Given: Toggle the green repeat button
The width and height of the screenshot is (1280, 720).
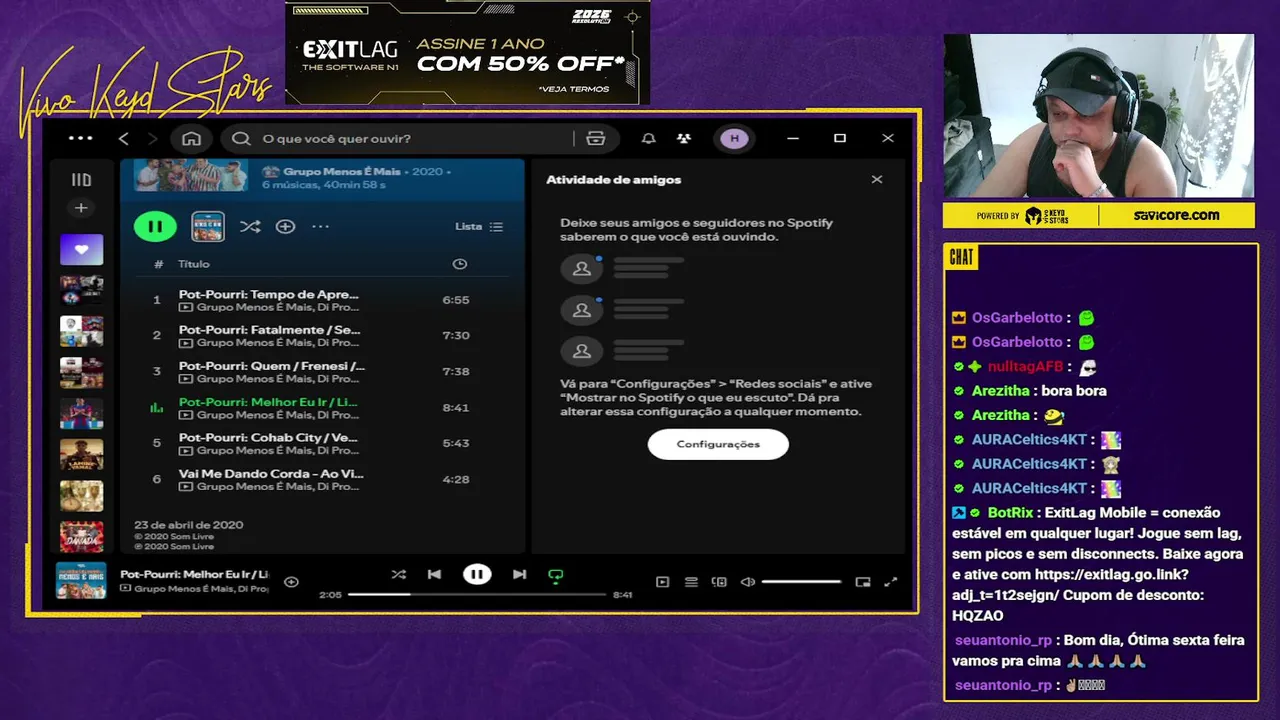Looking at the screenshot, I should pyautogui.click(x=556, y=575).
